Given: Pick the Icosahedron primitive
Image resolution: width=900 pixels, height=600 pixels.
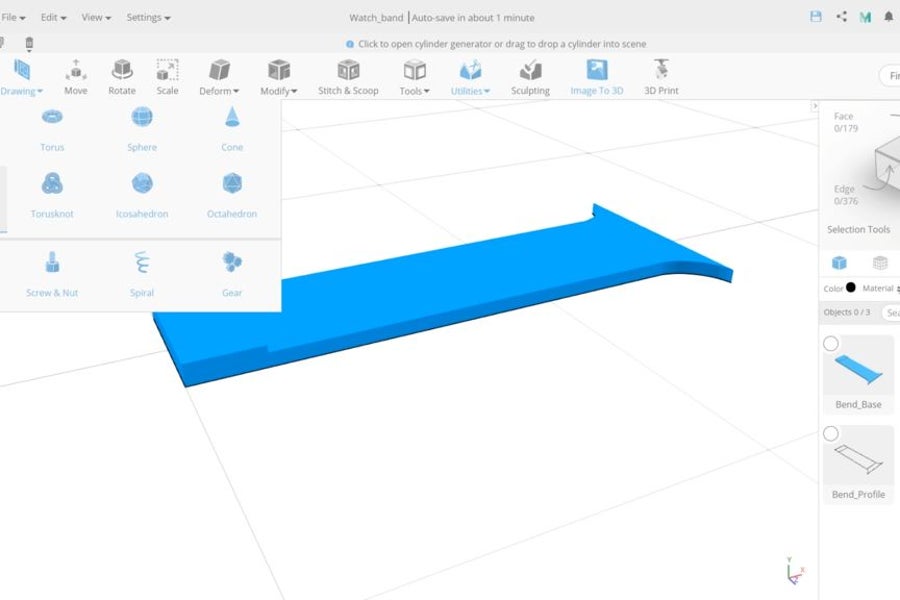Looking at the screenshot, I should [x=142, y=184].
